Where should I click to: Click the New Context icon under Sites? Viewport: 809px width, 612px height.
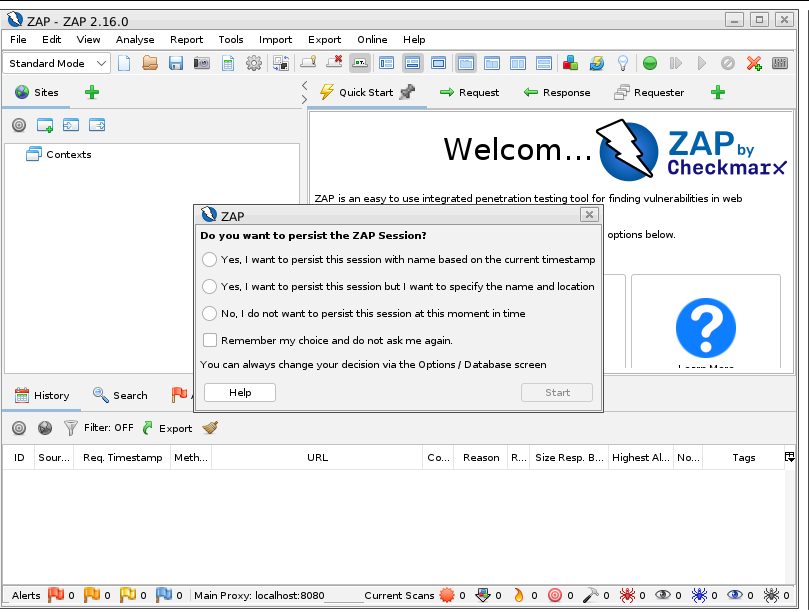tap(45, 125)
